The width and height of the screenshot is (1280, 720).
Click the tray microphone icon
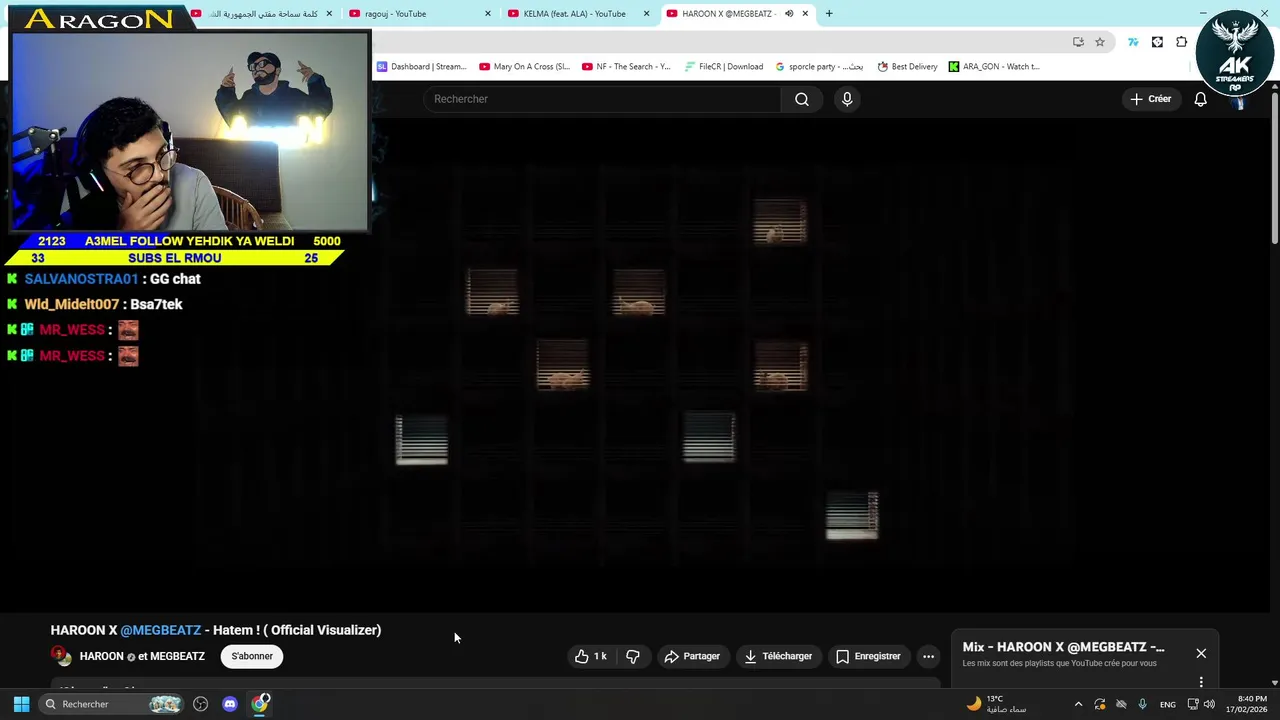click(1143, 704)
